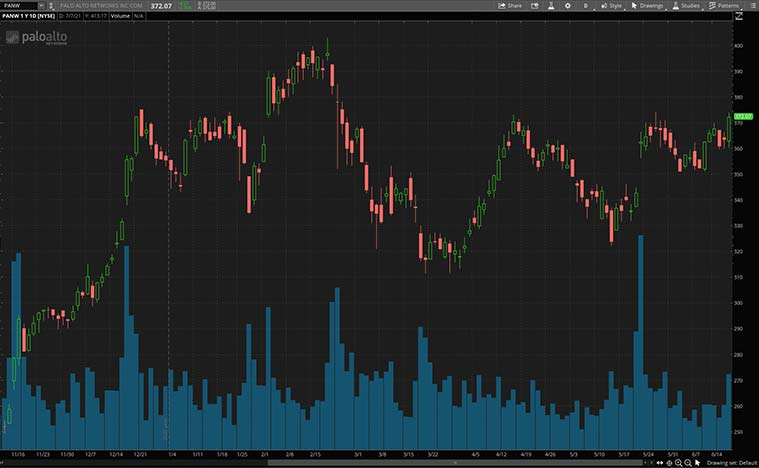Click the maximize chart icon below toolbar
Screen dimensions: 759x468
click(x=739, y=16)
